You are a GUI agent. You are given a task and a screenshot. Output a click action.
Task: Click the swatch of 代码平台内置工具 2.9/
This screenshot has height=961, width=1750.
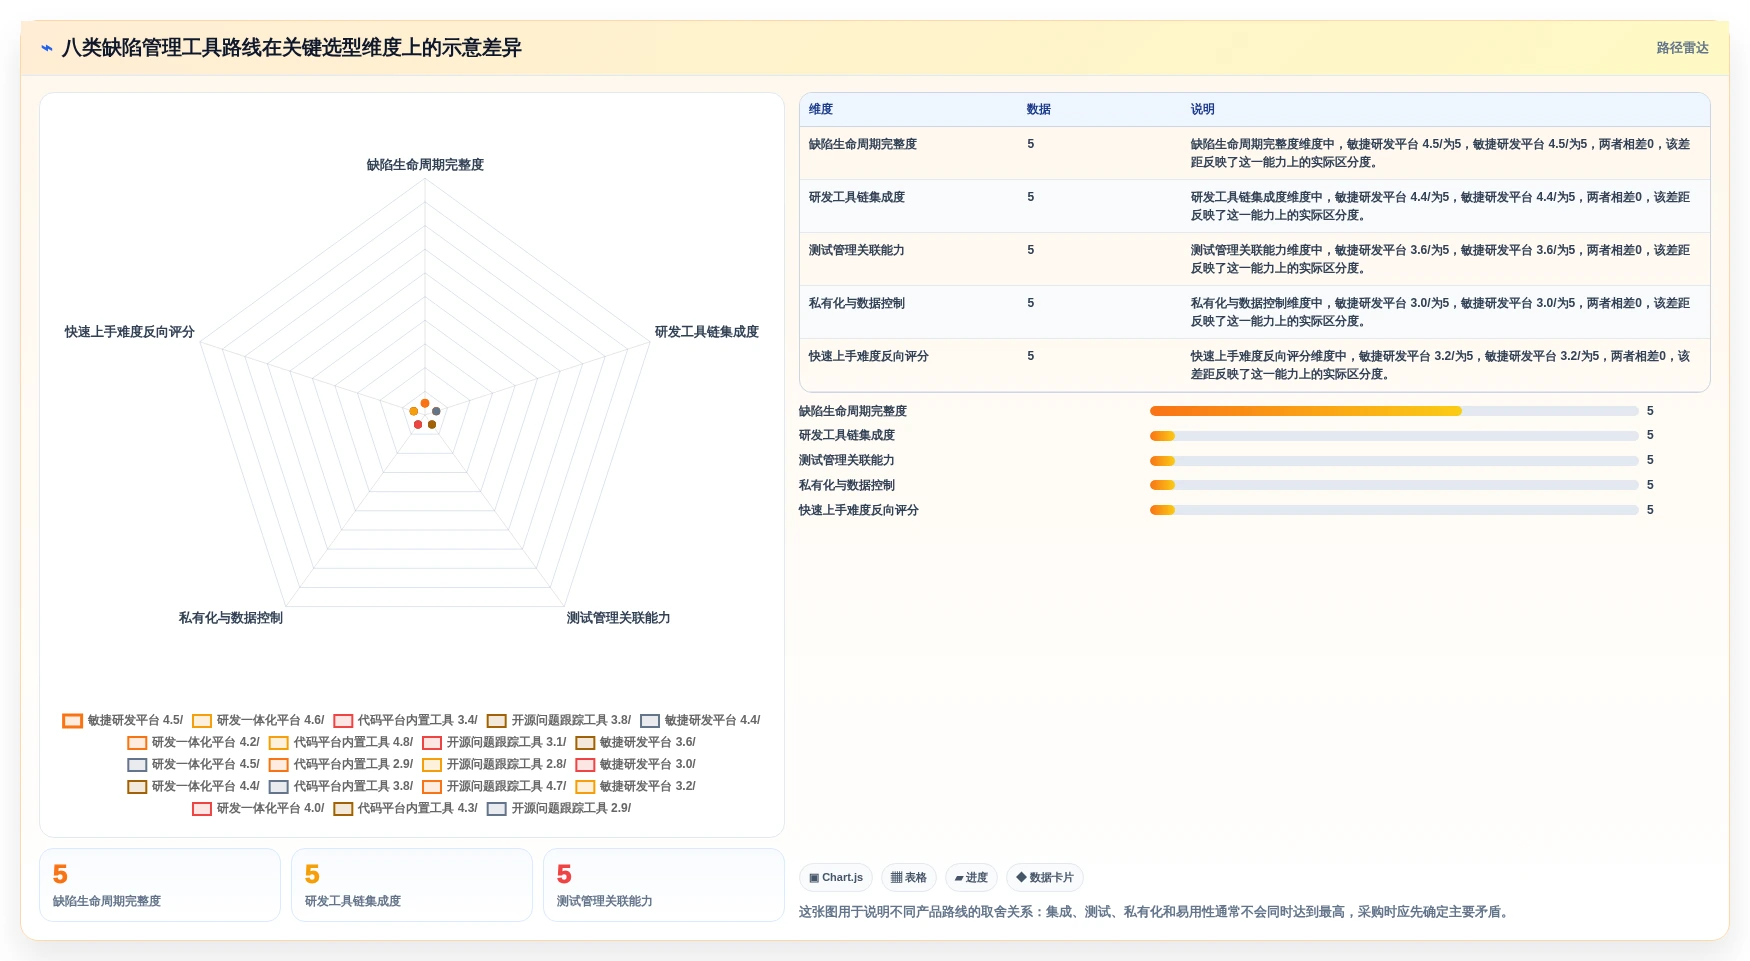pos(278,765)
